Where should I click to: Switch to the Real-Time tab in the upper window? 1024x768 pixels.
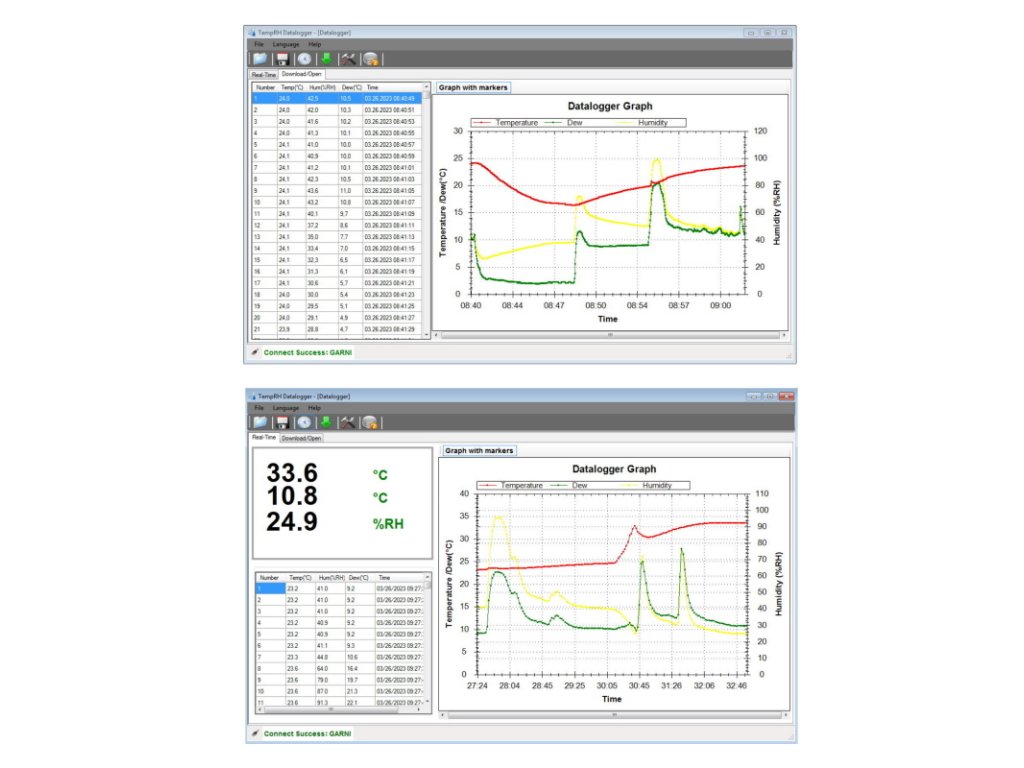pyautogui.click(x=264, y=74)
